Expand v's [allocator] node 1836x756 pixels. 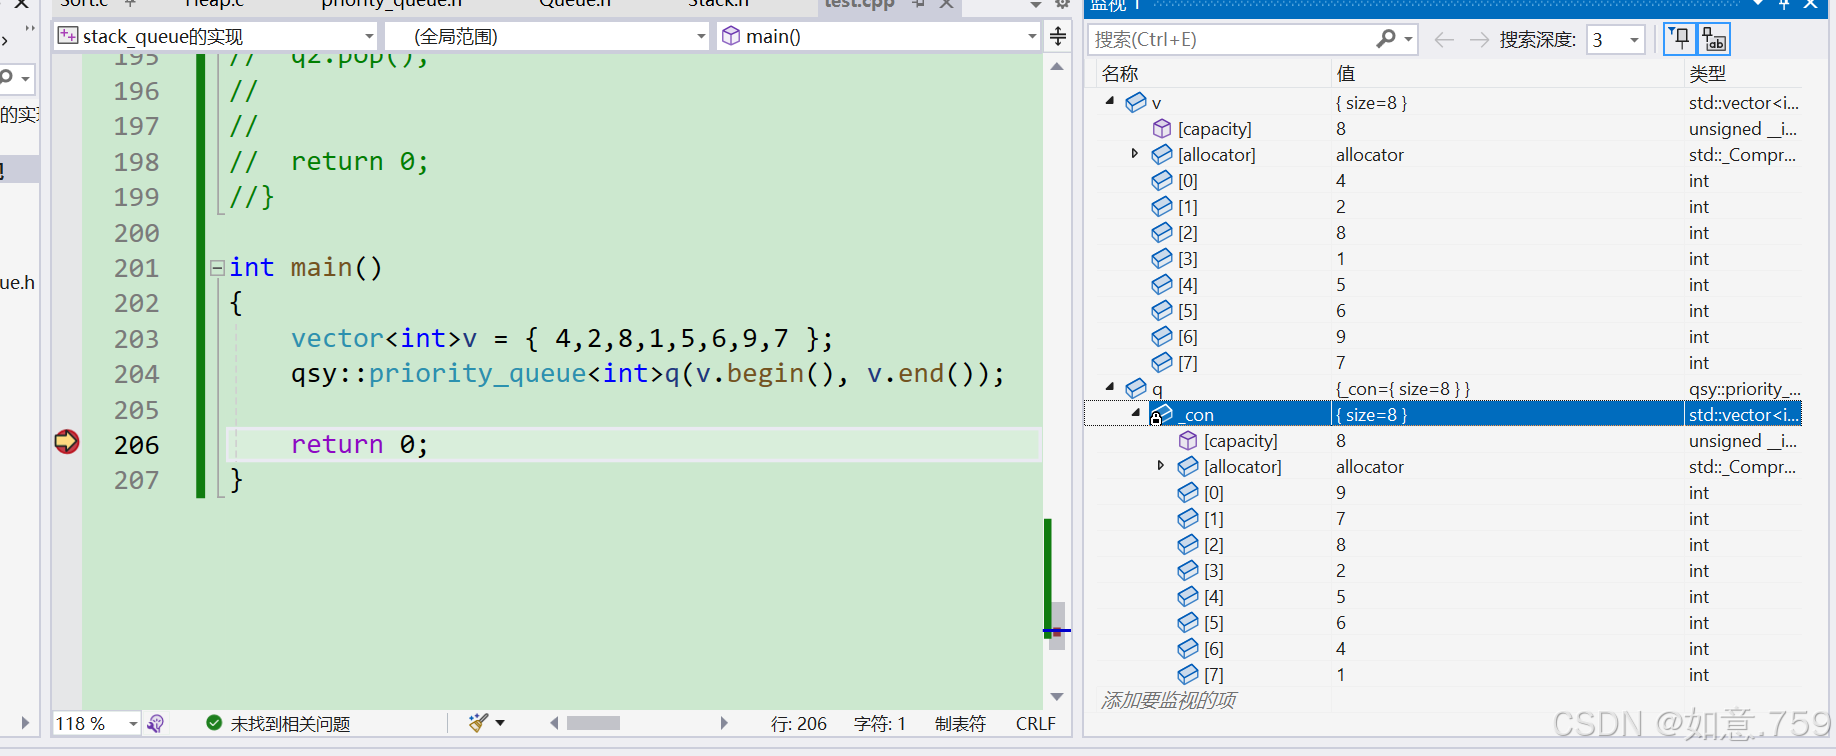click(x=1135, y=154)
